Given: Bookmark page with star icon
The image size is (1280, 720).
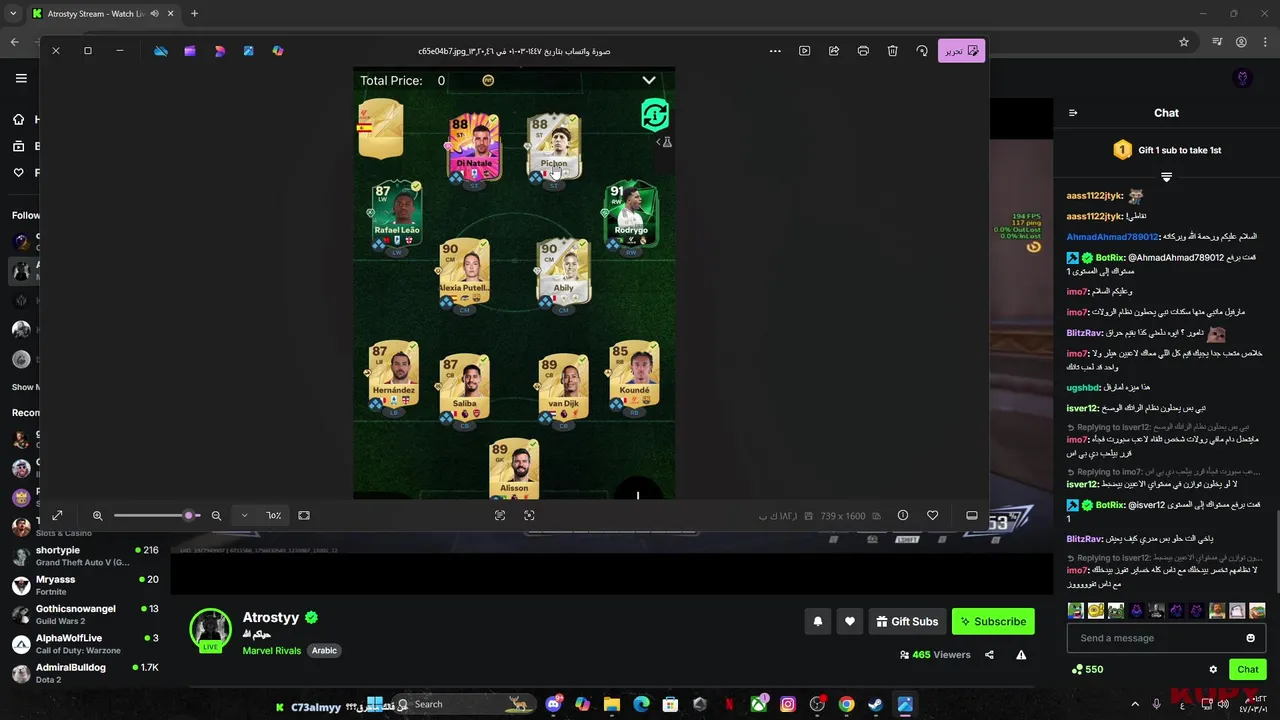Looking at the screenshot, I should 1184,42.
